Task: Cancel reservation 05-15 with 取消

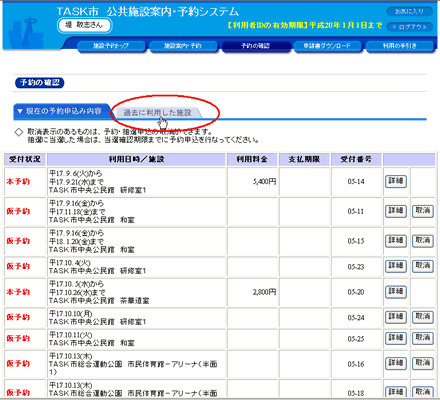Action: [x=423, y=241]
